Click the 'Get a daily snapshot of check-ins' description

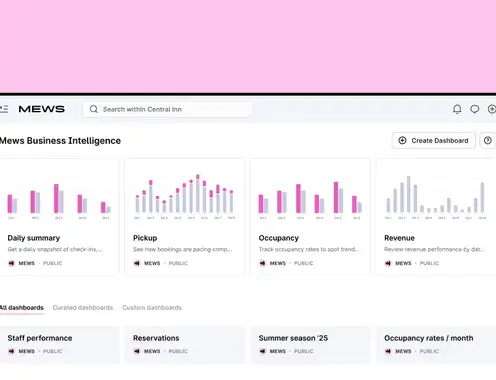(55, 249)
